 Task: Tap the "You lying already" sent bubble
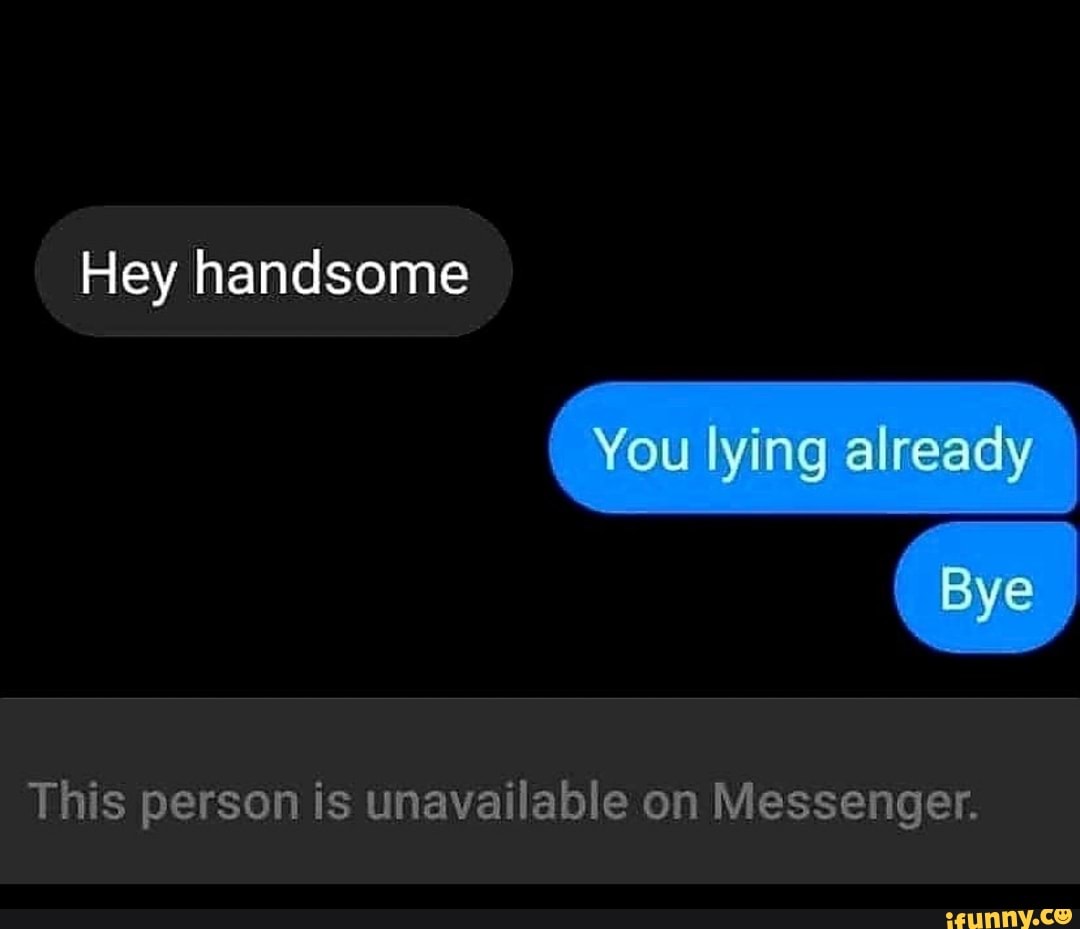[x=813, y=448]
